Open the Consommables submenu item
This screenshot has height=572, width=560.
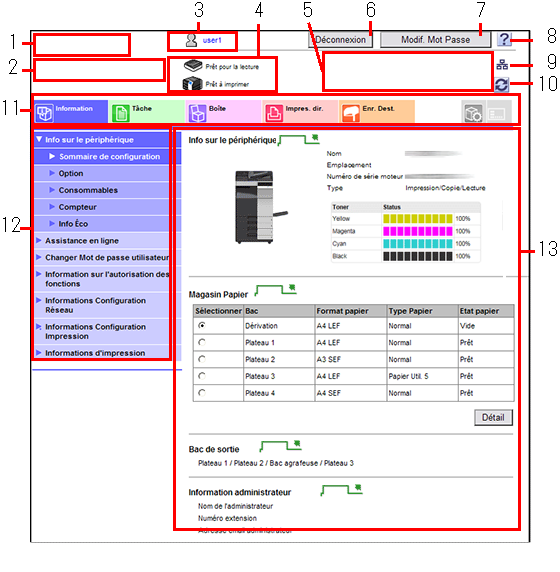(x=108, y=190)
